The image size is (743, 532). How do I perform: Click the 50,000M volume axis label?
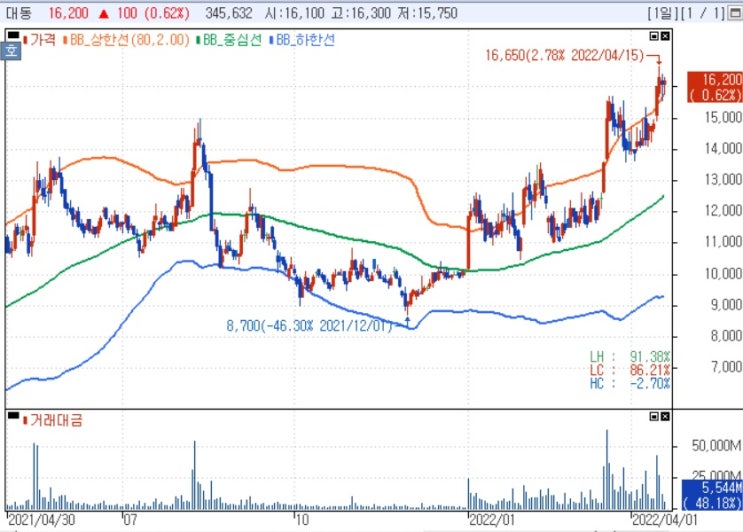[x=717, y=446]
